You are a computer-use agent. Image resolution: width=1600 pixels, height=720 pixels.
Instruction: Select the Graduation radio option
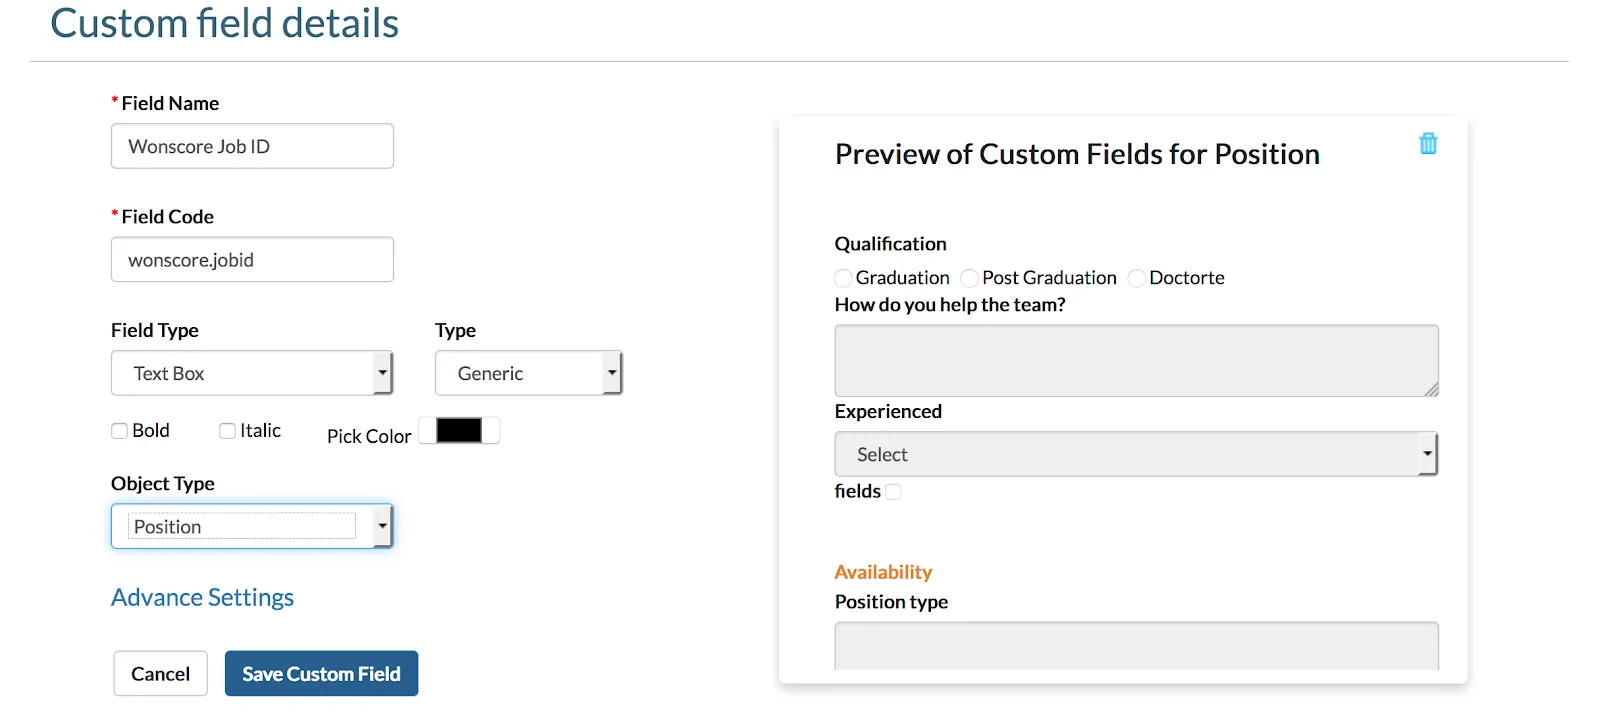click(844, 278)
